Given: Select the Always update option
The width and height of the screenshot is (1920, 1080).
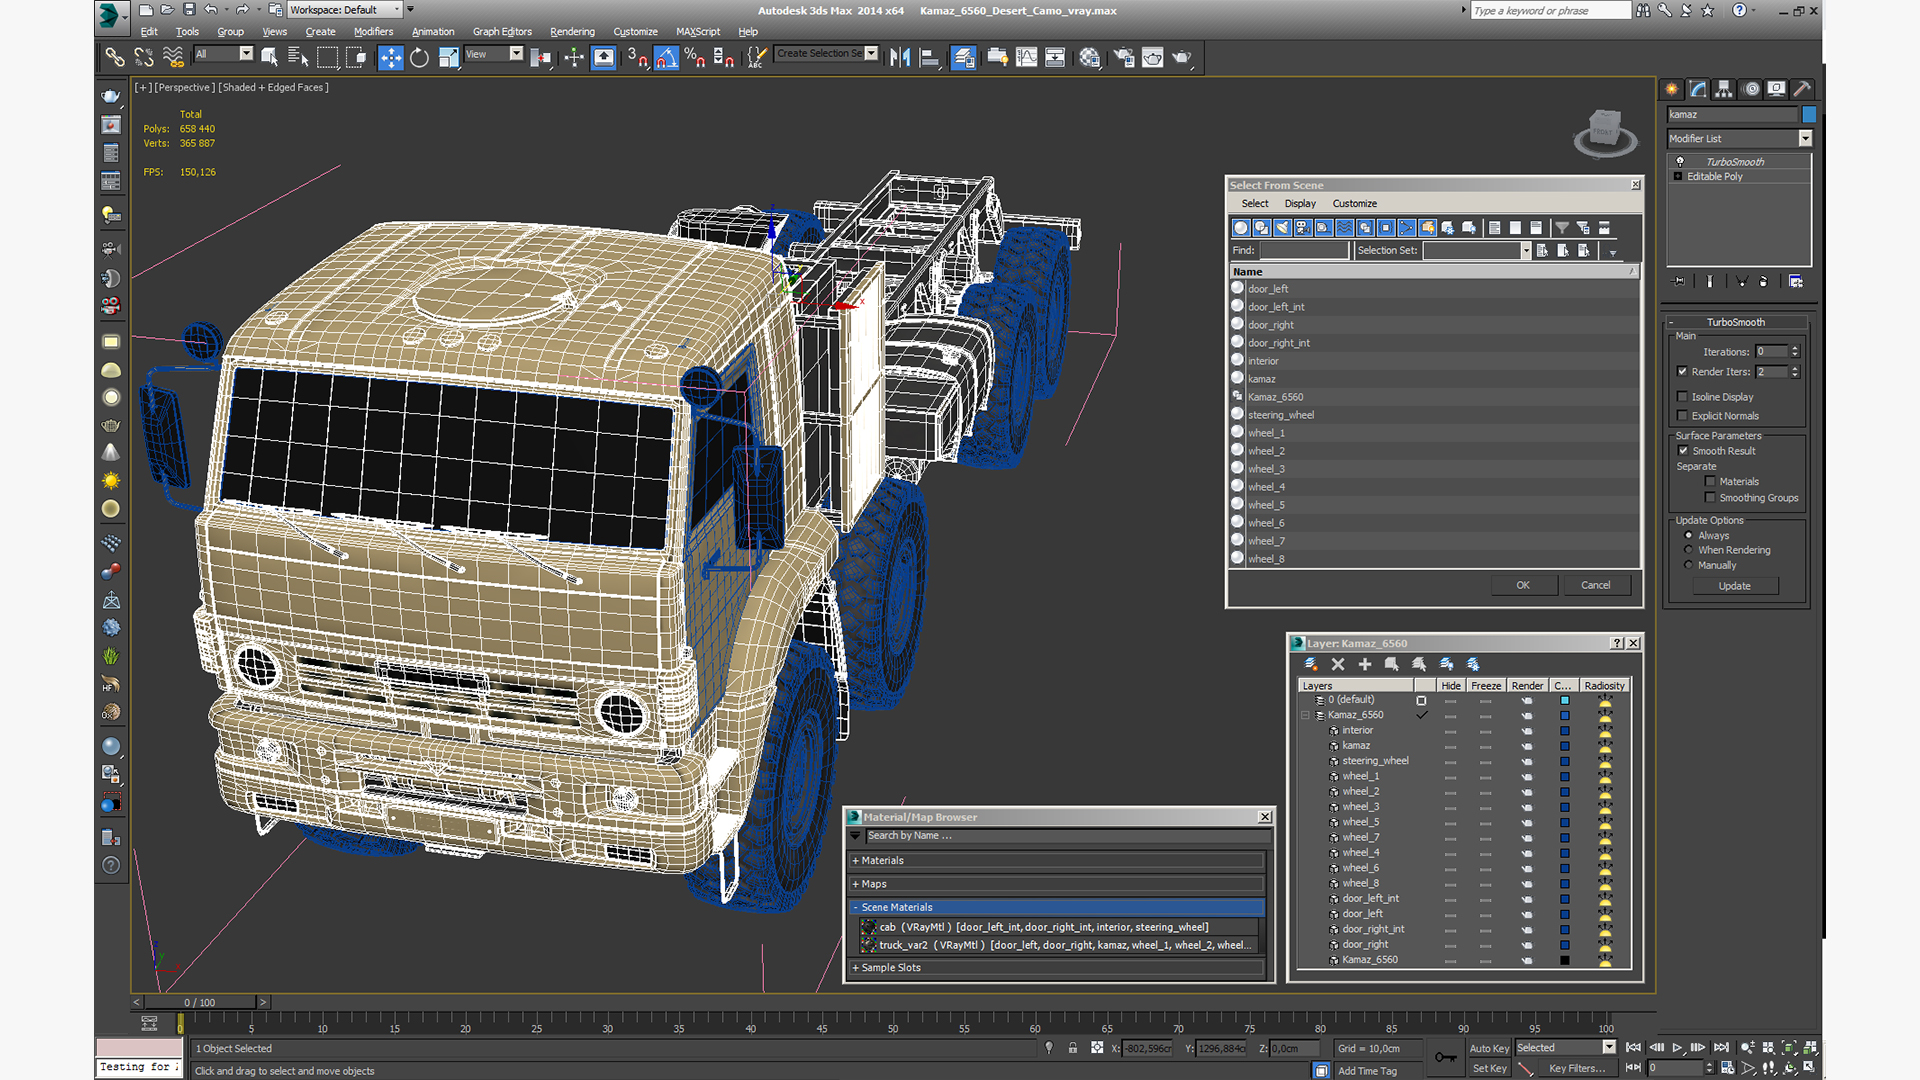Looking at the screenshot, I should tap(1688, 535).
